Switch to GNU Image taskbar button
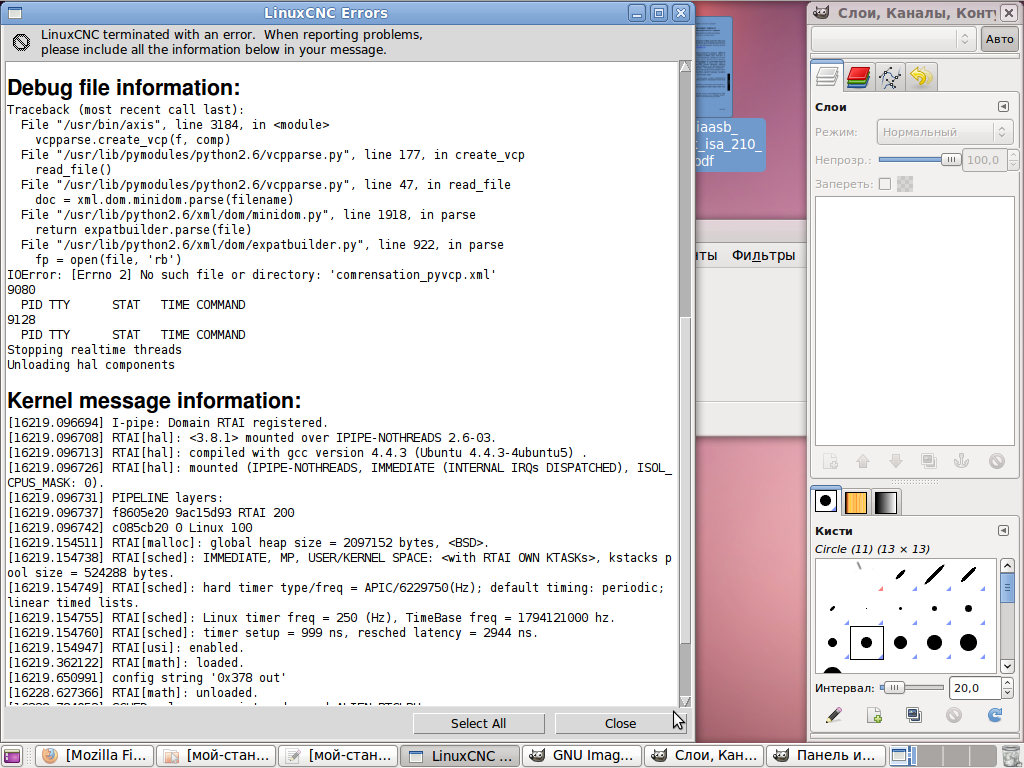The height and width of the screenshot is (768, 1024). pos(582,756)
